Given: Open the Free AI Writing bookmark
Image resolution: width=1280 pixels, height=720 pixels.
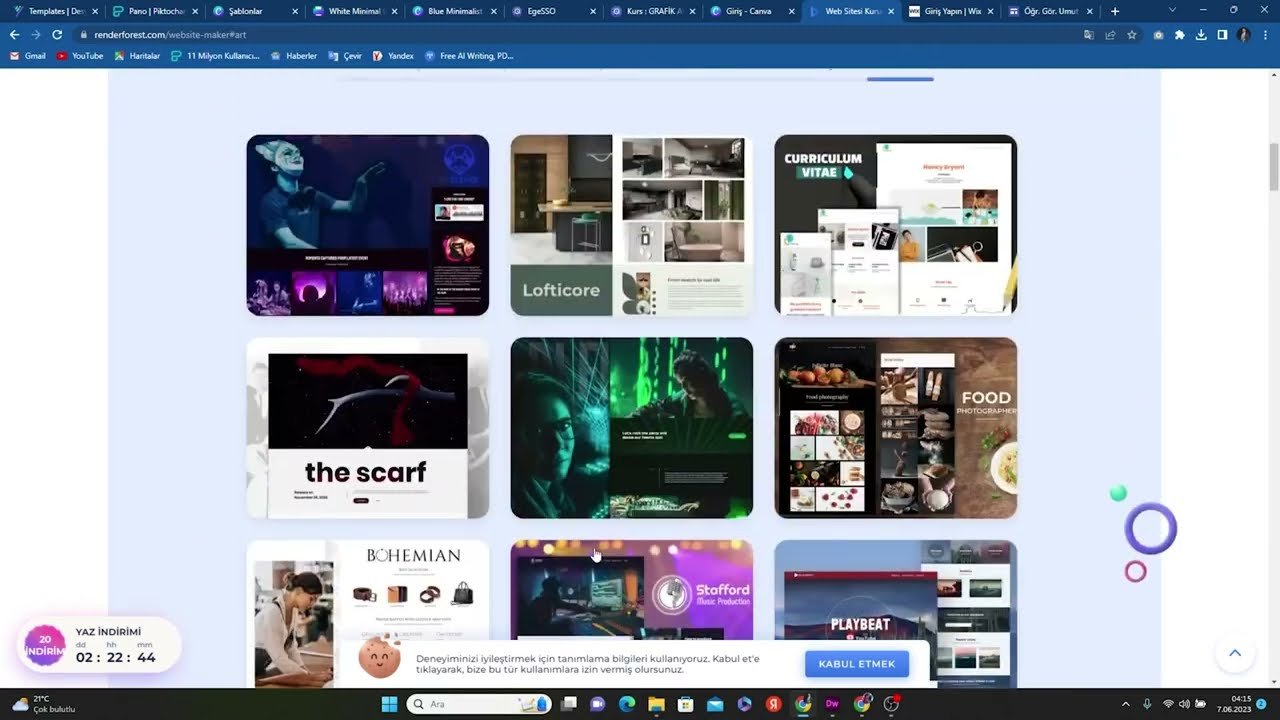Looking at the screenshot, I should coord(469,56).
